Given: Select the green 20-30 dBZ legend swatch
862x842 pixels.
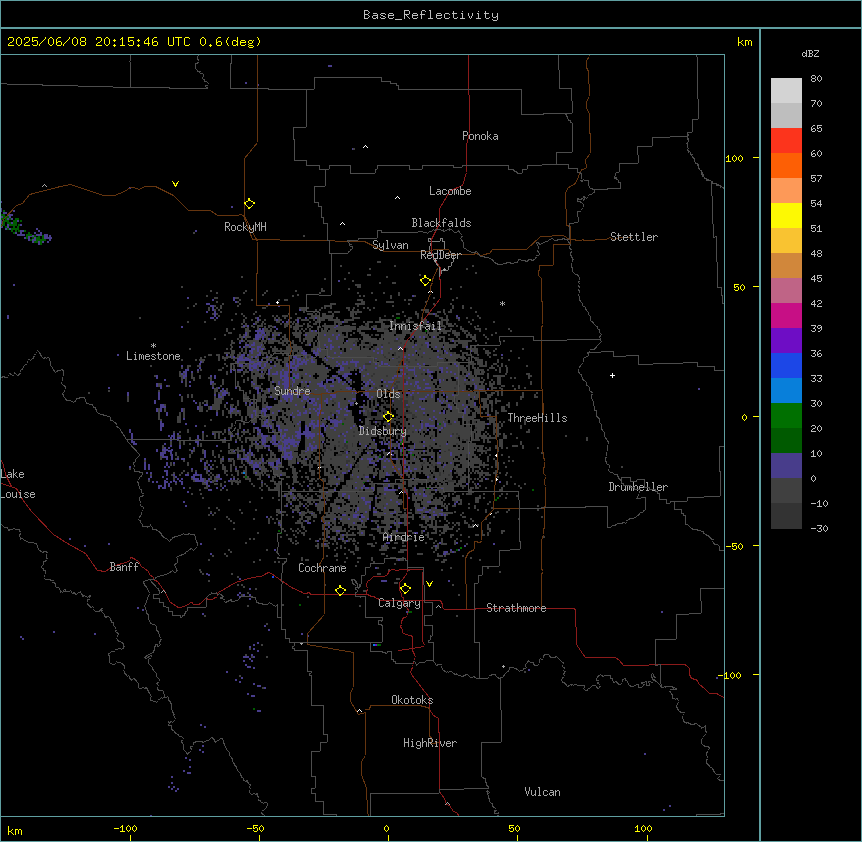Looking at the screenshot, I should tap(786, 416).
